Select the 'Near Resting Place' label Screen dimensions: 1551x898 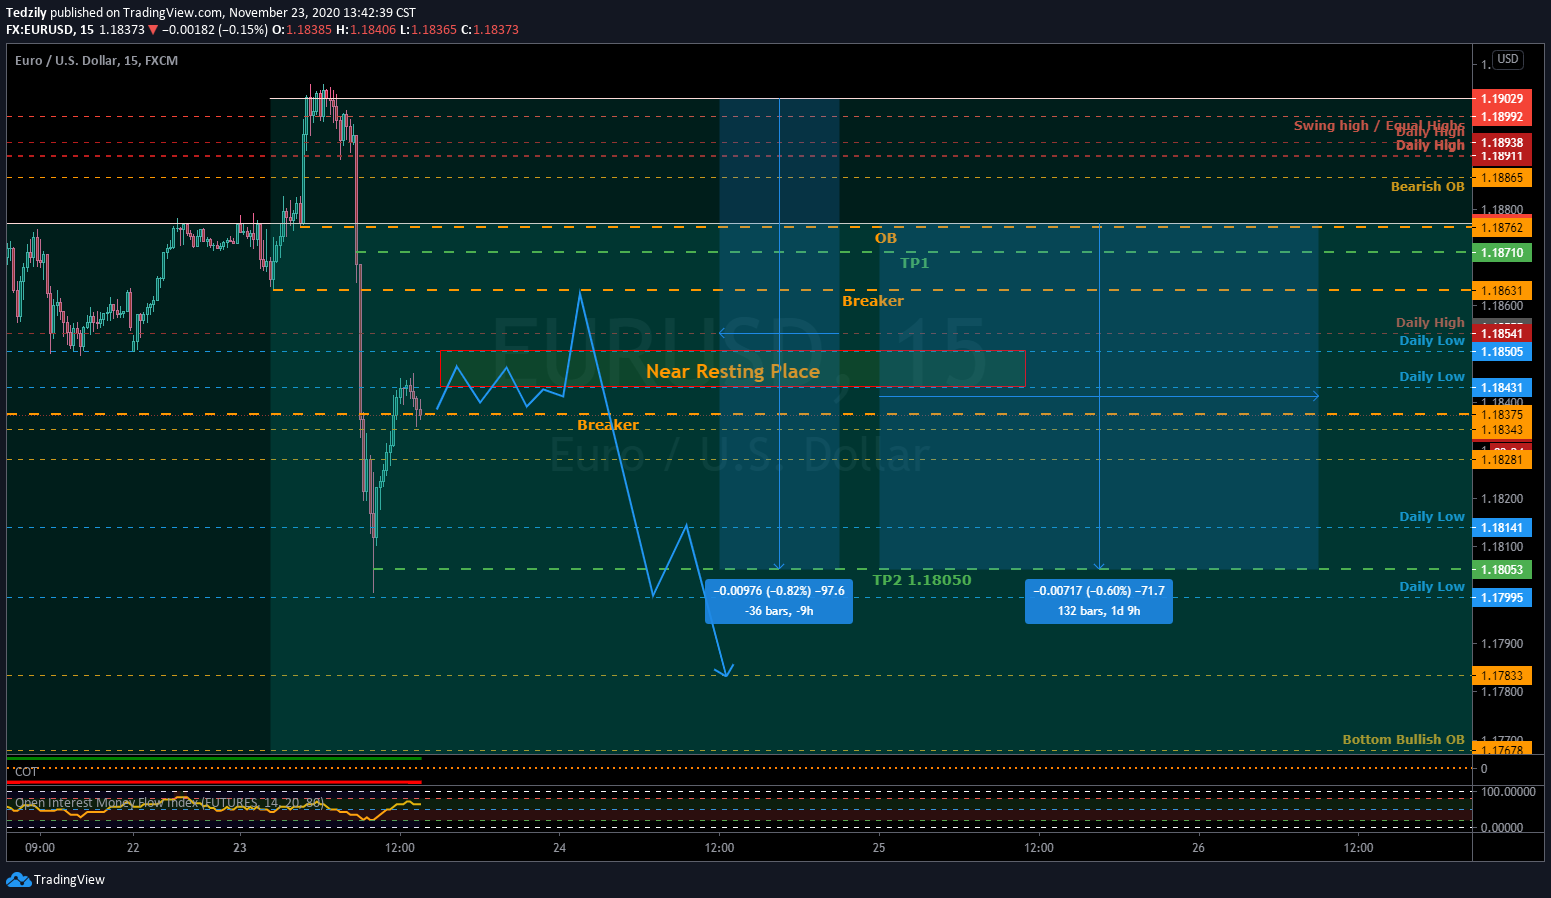732,371
